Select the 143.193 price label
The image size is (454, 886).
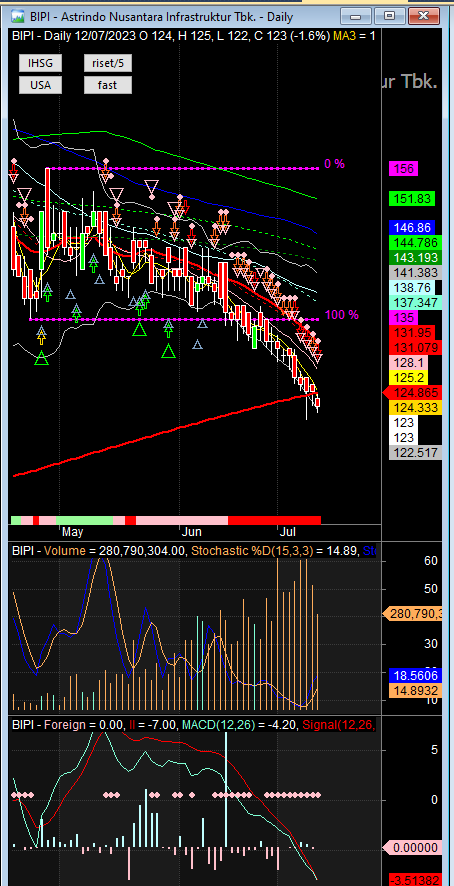coord(415,258)
